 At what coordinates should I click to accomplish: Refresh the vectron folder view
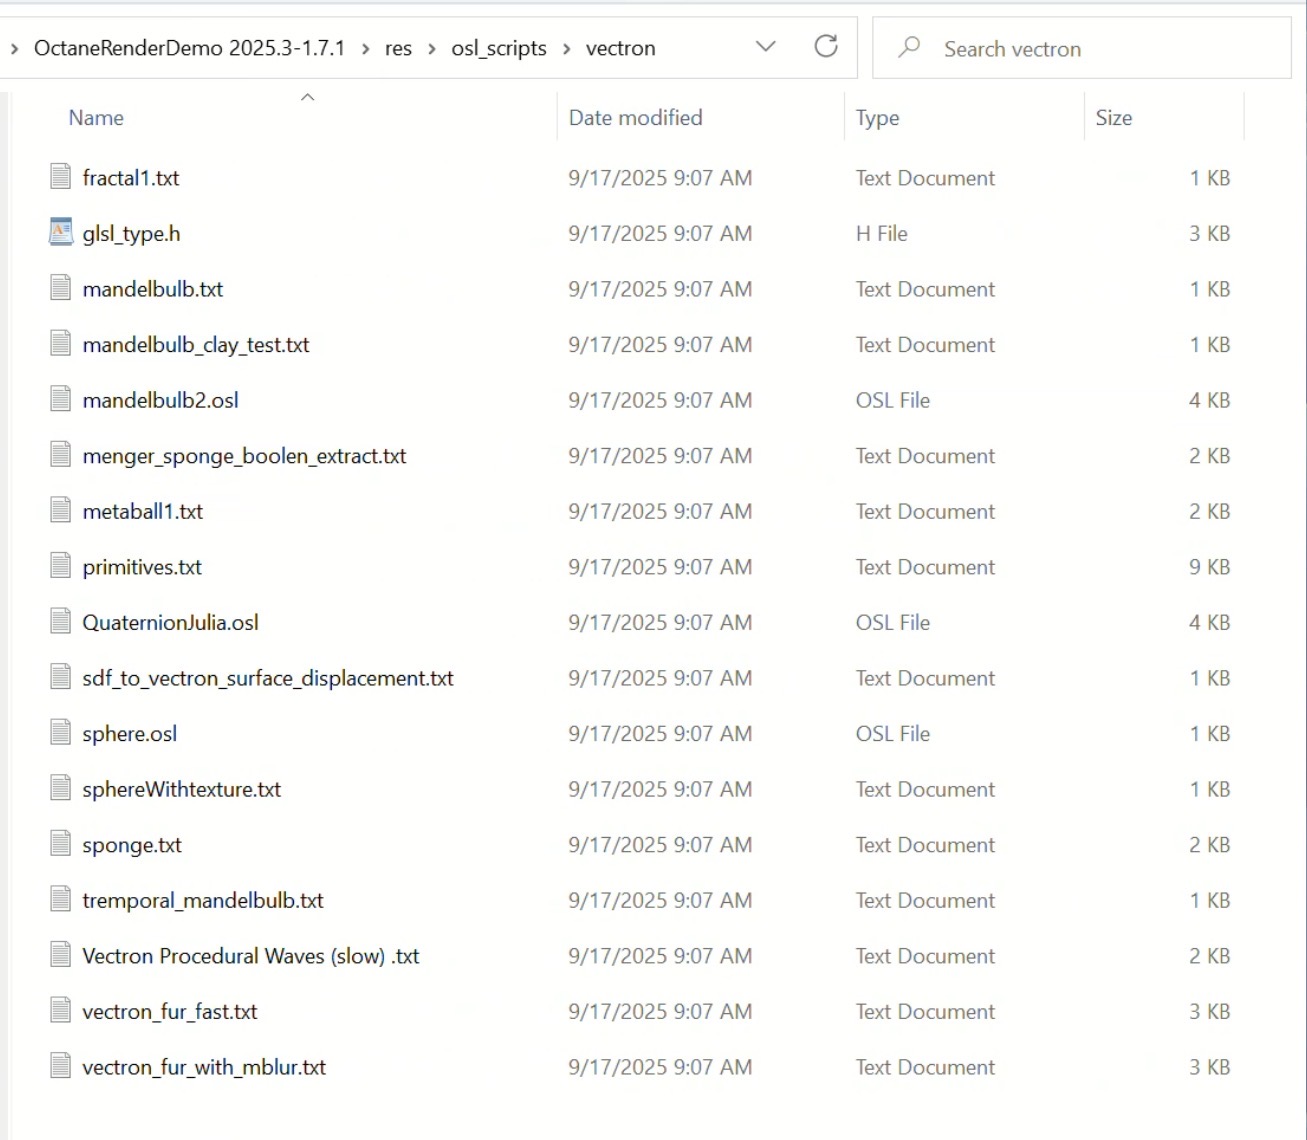[826, 46]
